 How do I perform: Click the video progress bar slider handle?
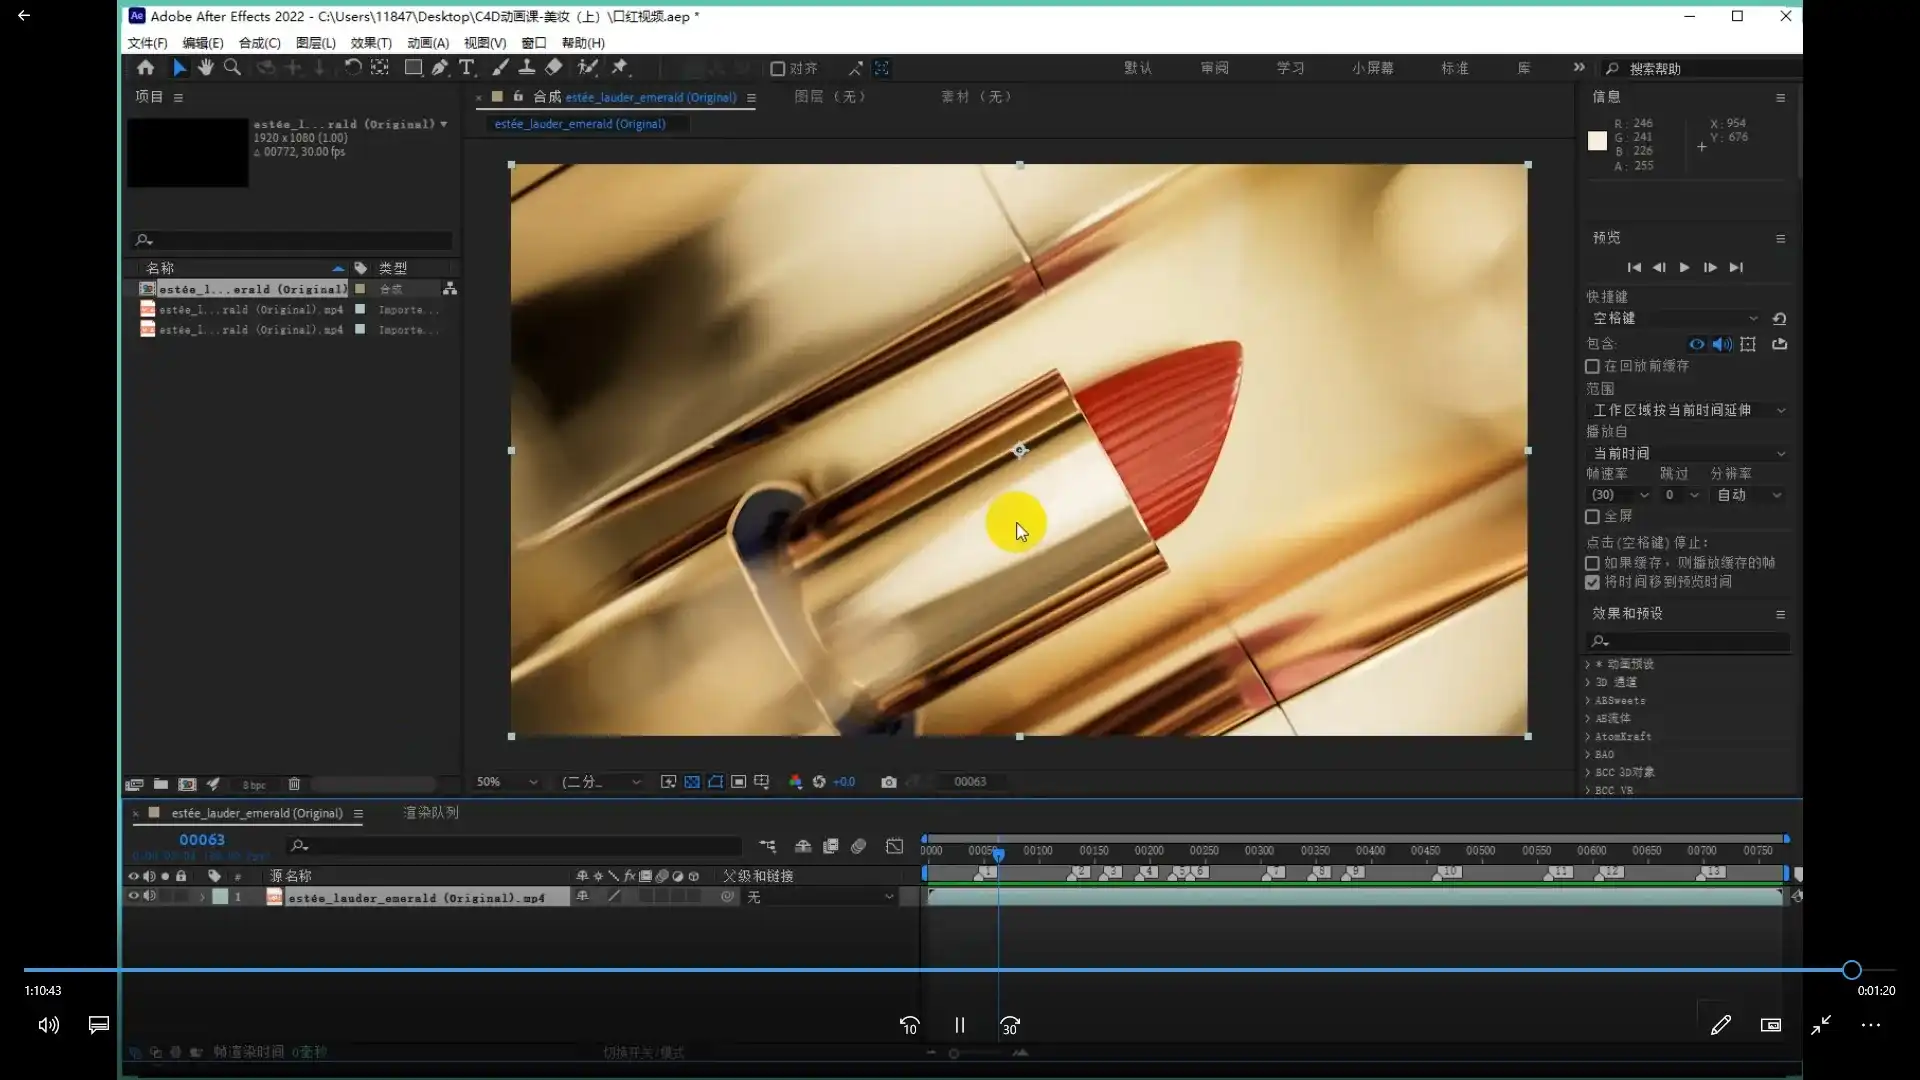[1851, 969]
